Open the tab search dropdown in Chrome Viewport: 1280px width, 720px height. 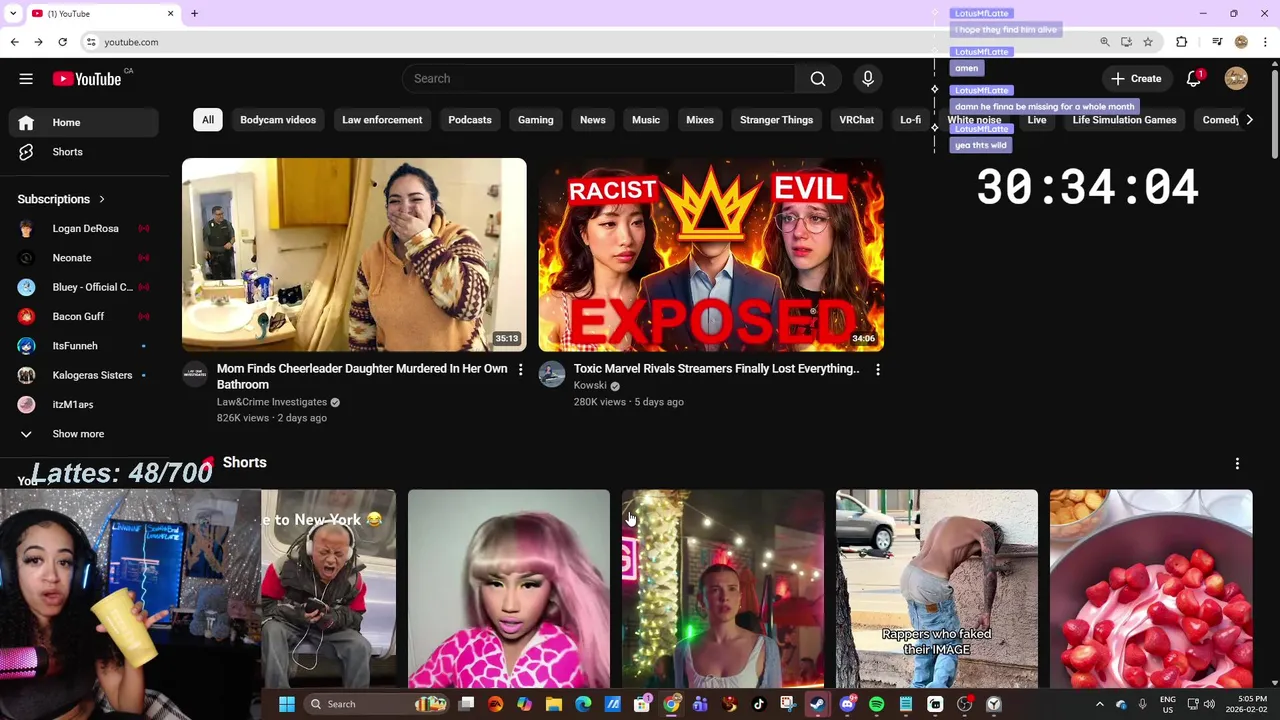click(13, 13)
